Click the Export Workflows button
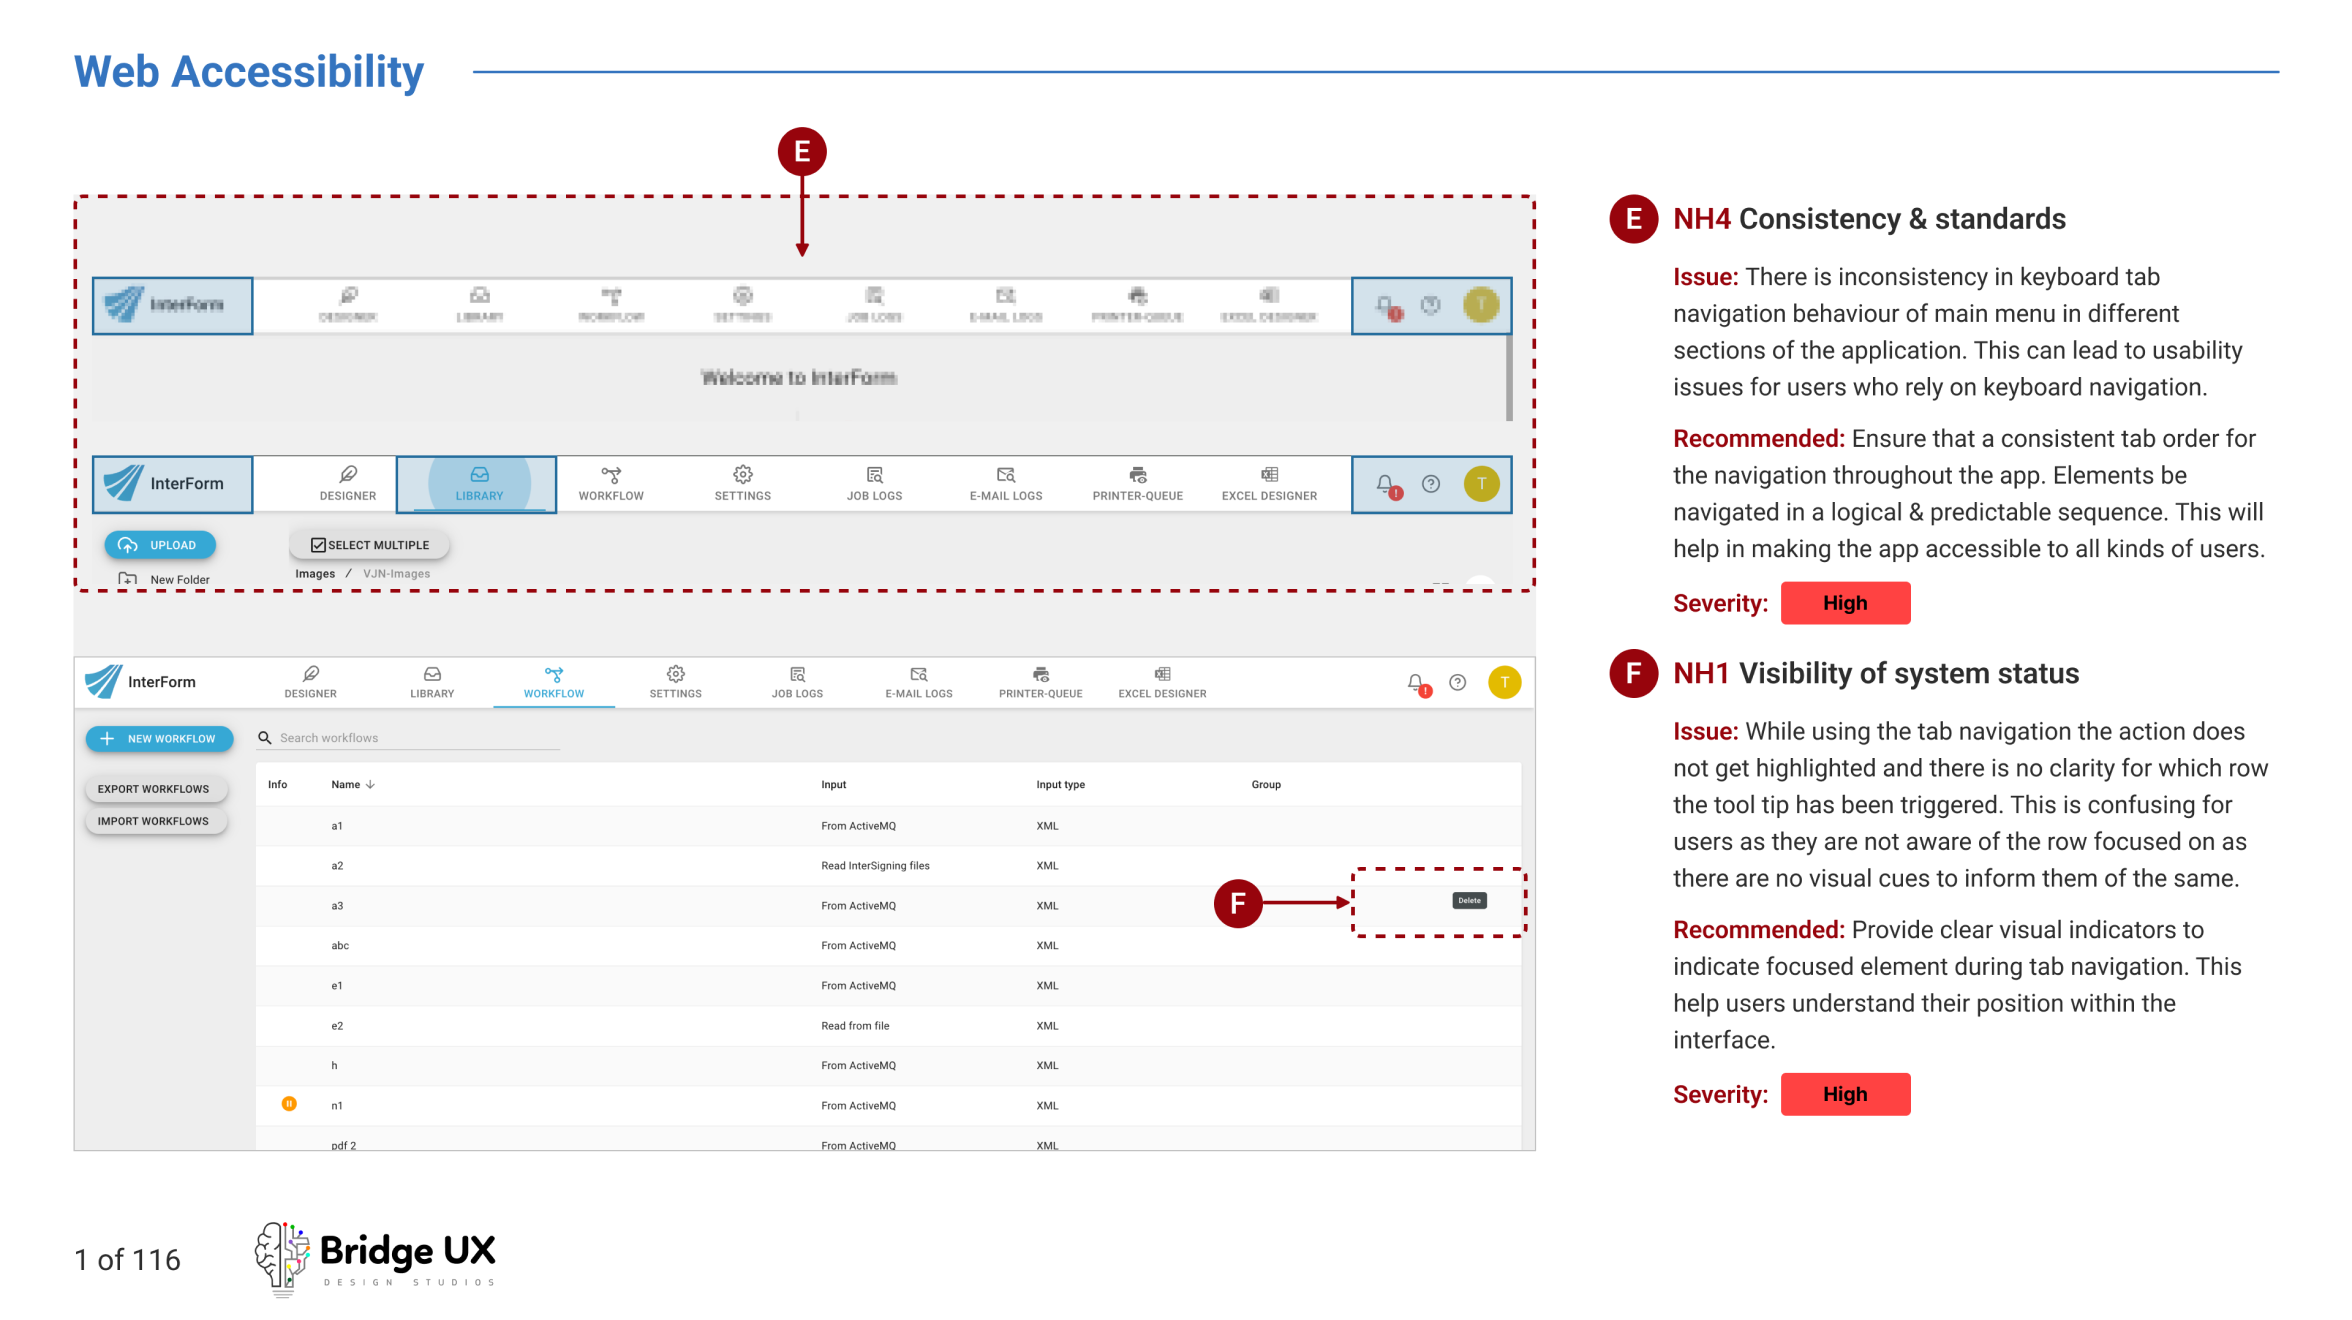The image size is (2352, 1320). (x=154, y=789)
